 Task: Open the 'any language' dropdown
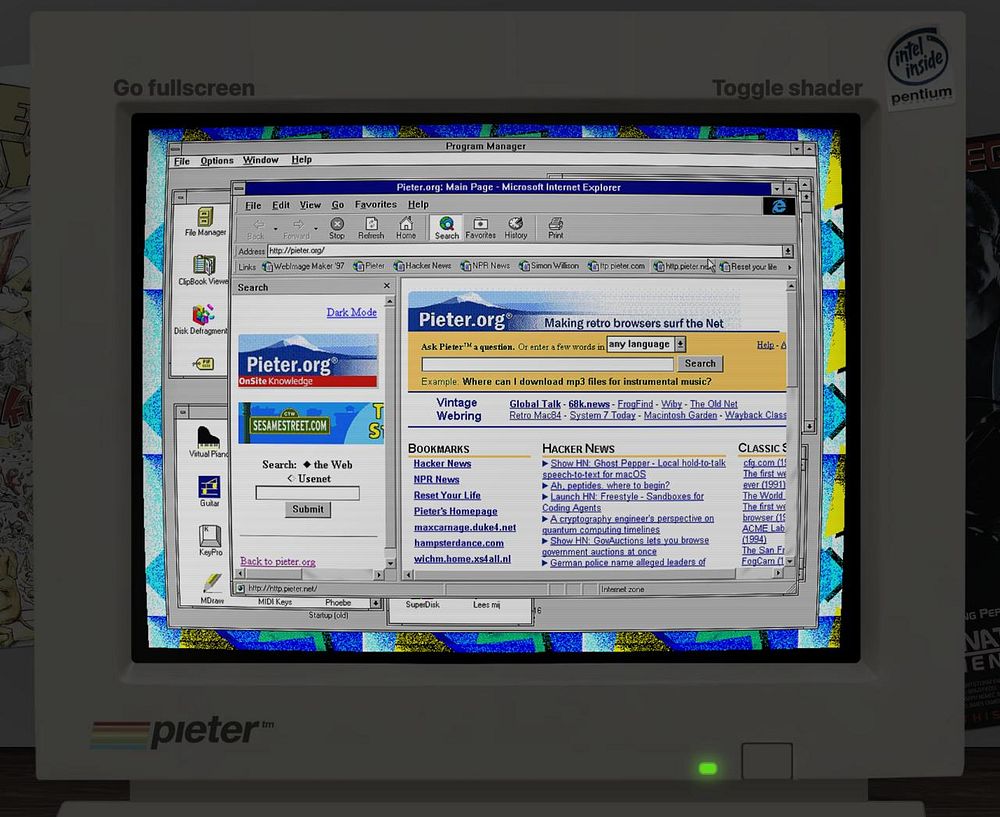tap(646, 344)
